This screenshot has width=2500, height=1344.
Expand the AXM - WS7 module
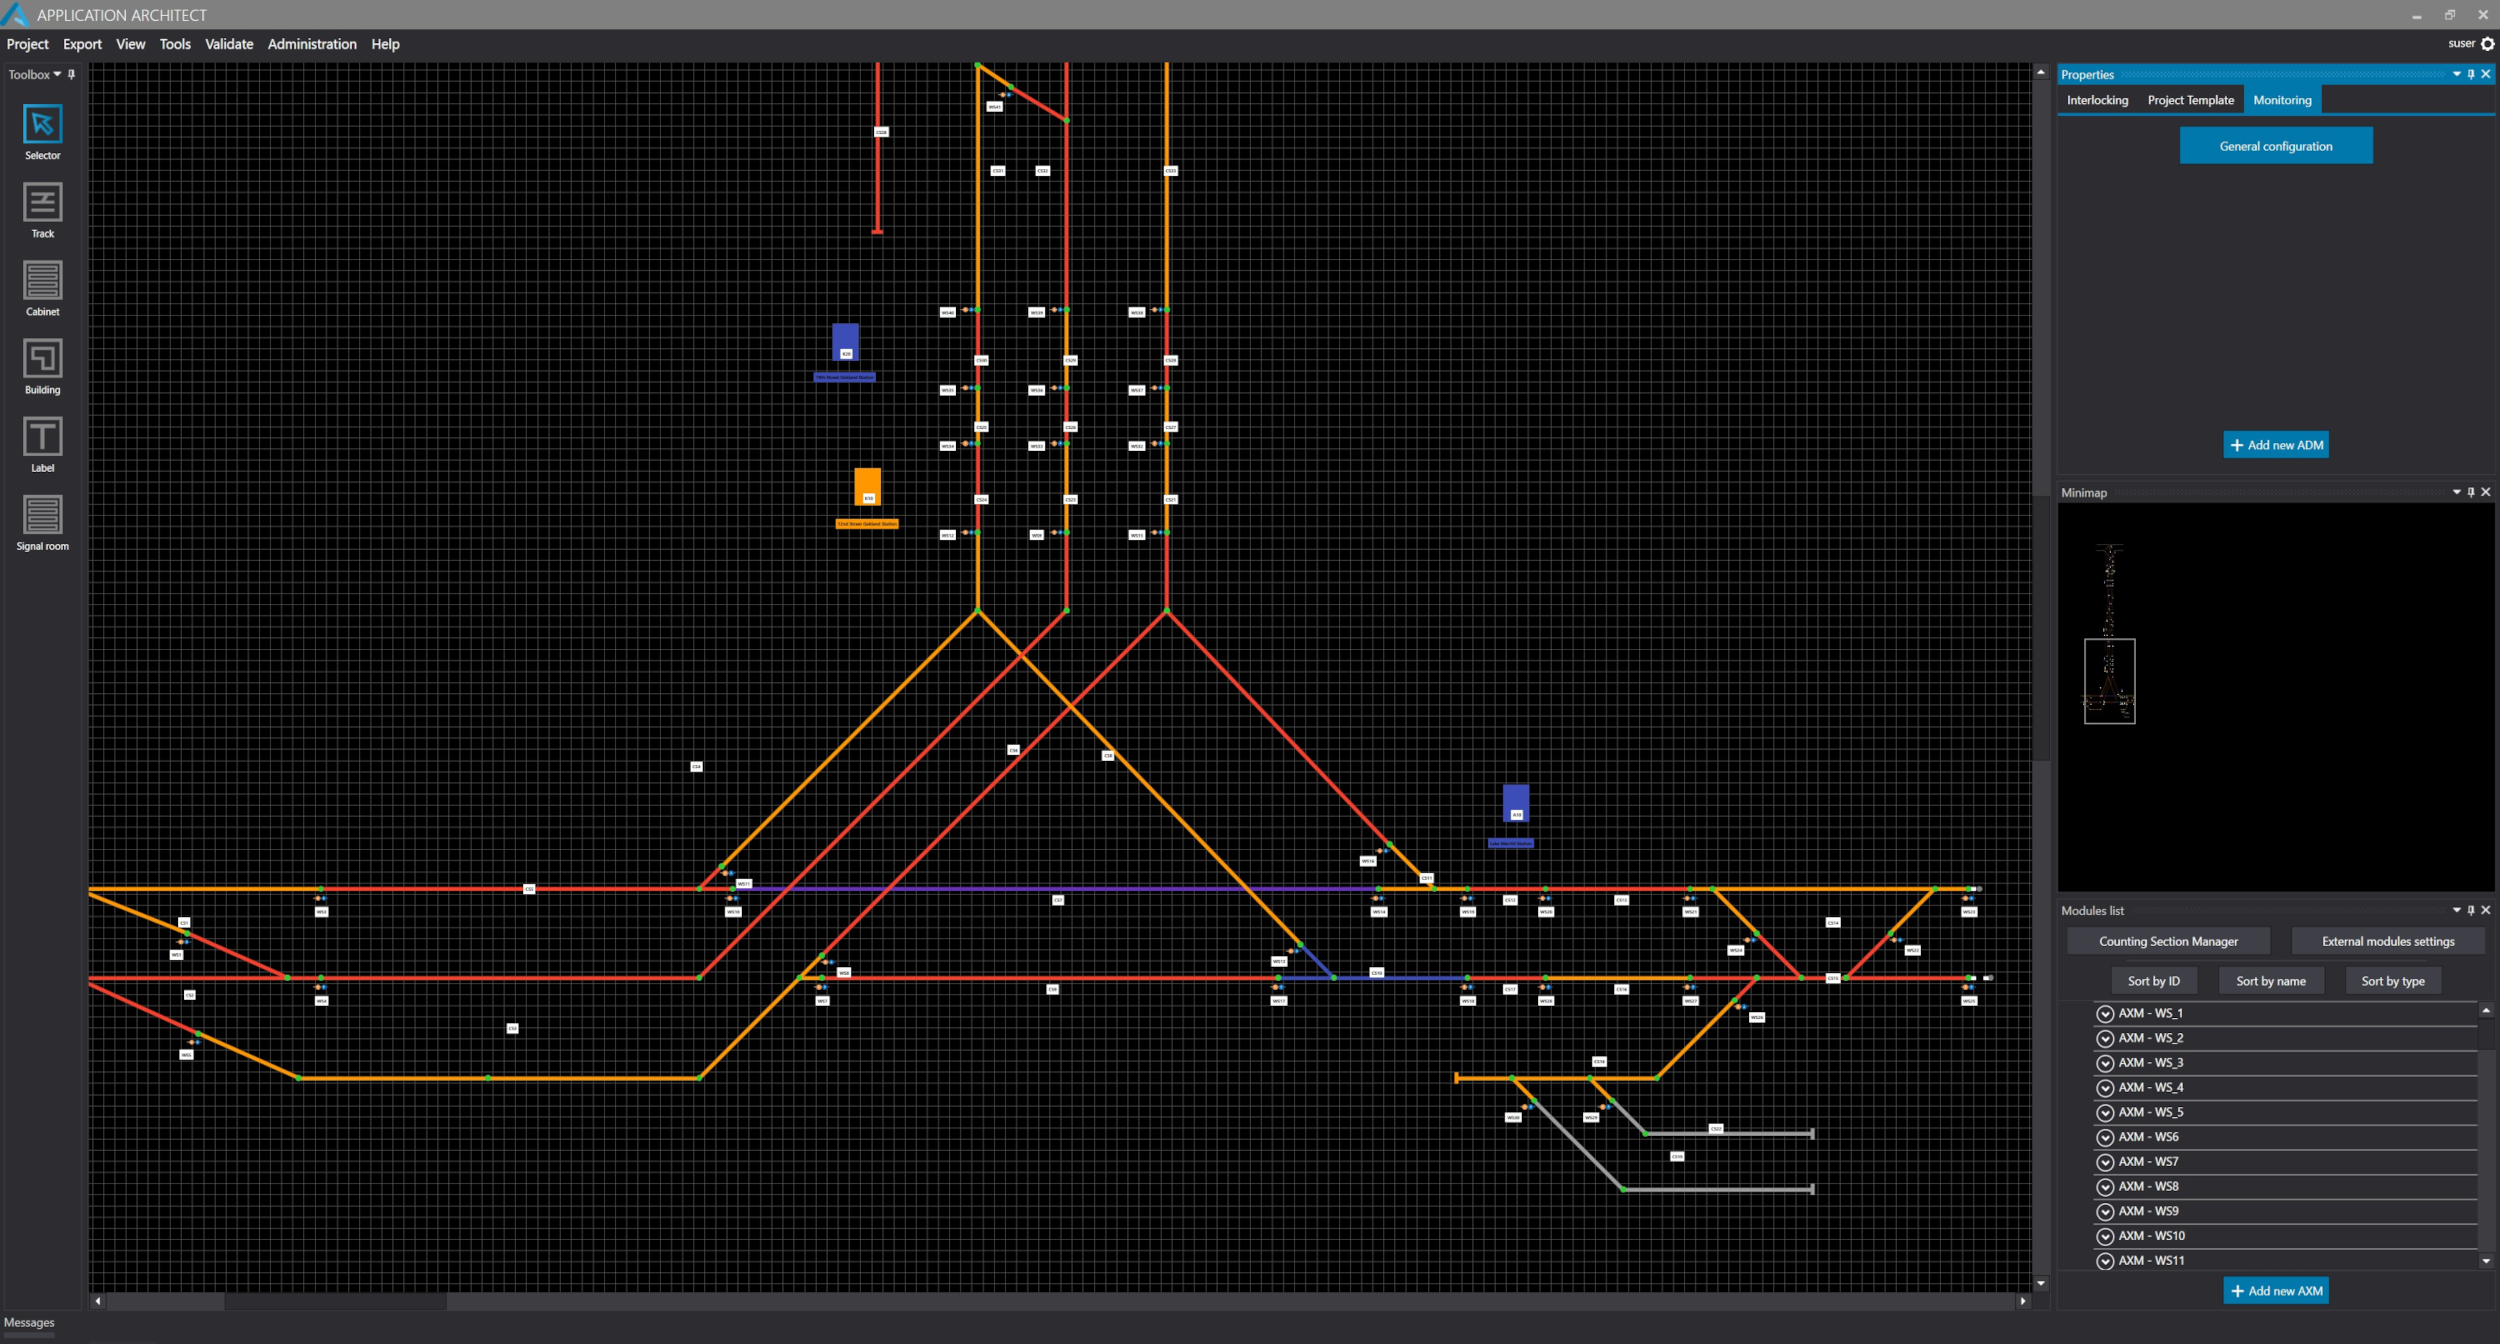click(x=2105, y=1162)
